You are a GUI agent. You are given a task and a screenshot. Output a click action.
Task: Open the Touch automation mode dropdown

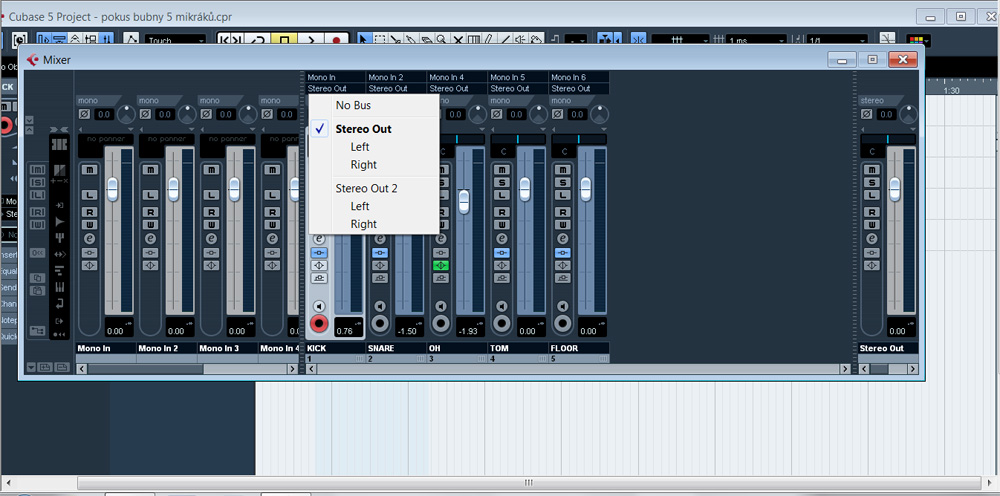[175, 40]
